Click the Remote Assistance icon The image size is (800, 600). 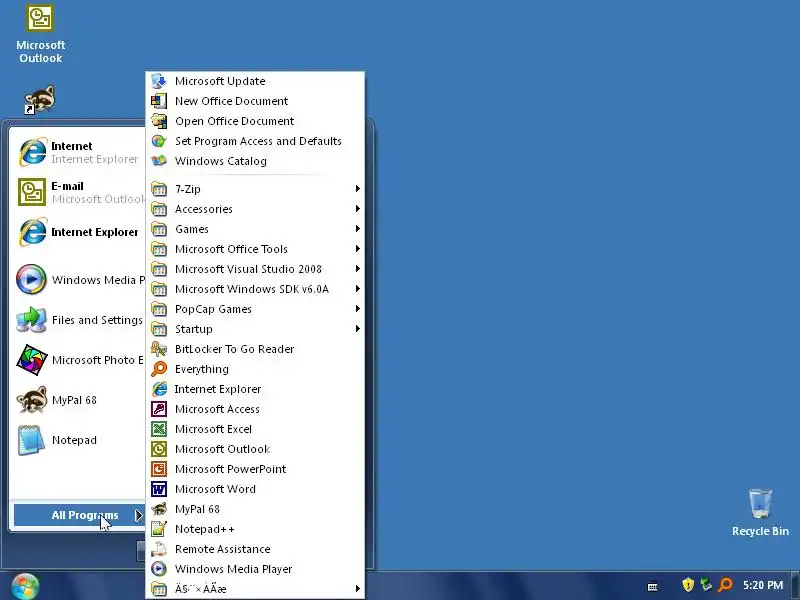pos(159,549)
